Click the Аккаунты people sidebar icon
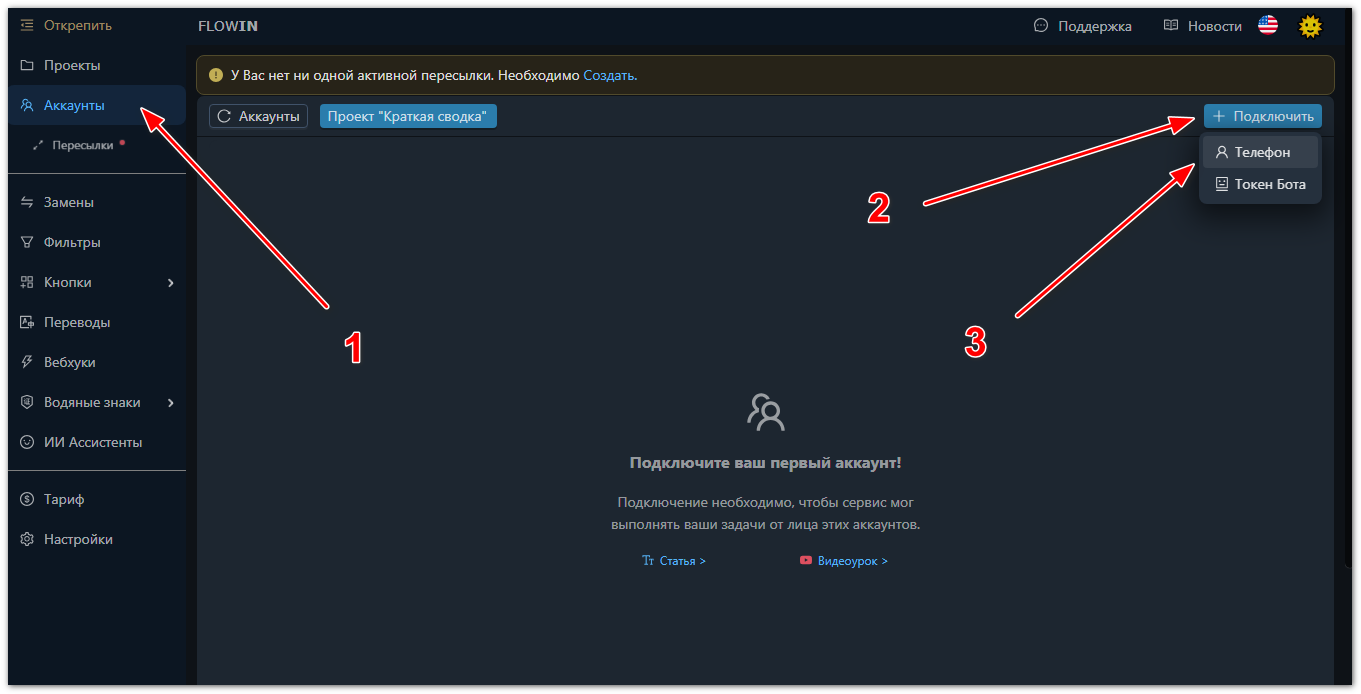 tap(27, 105)
